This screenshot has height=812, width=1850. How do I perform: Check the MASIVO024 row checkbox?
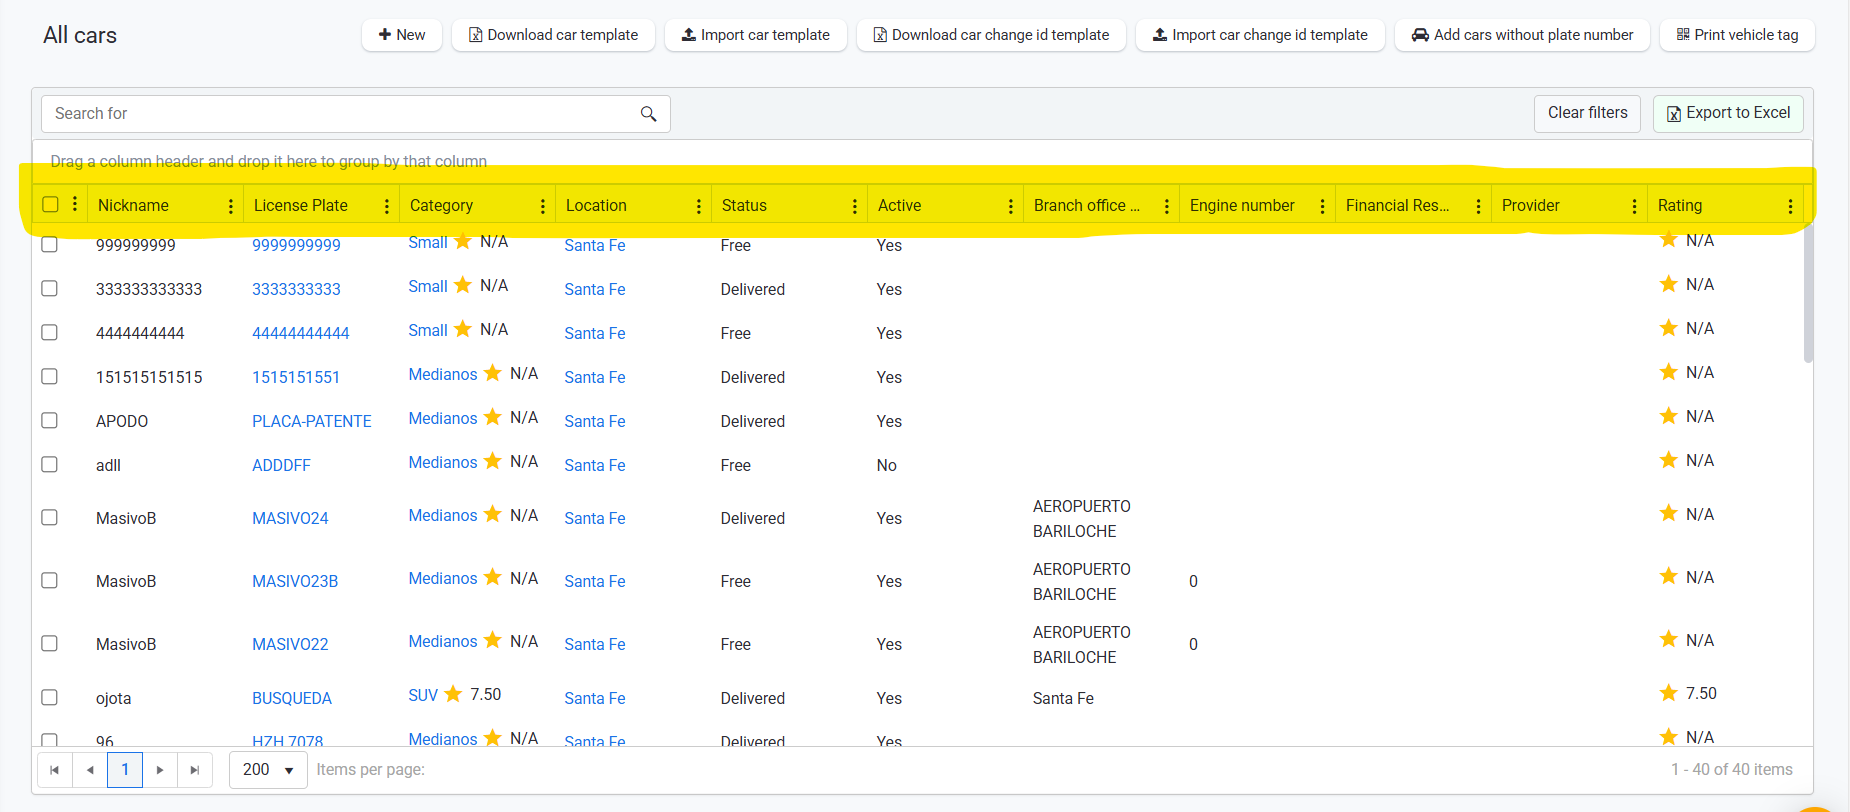pos(49,517)
